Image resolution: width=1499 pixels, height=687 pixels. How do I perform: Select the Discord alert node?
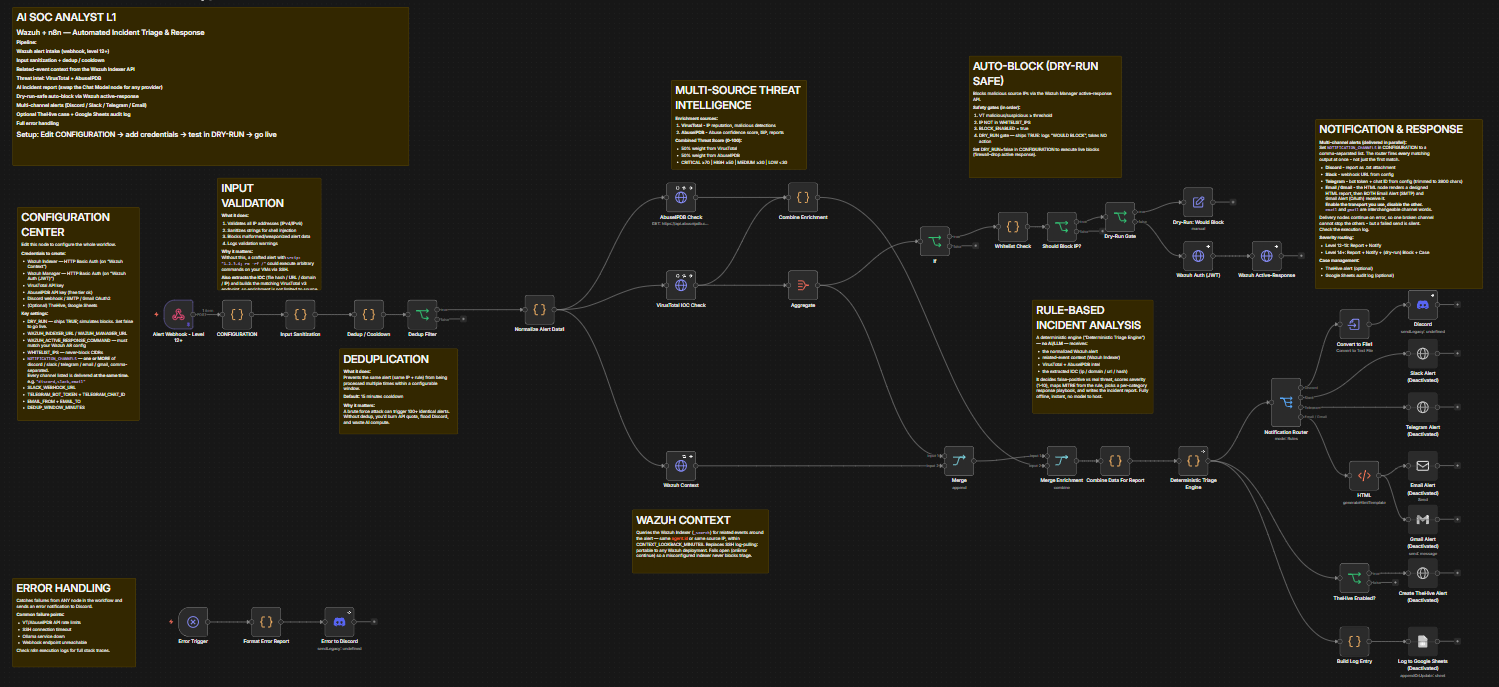coord(1422,305)
